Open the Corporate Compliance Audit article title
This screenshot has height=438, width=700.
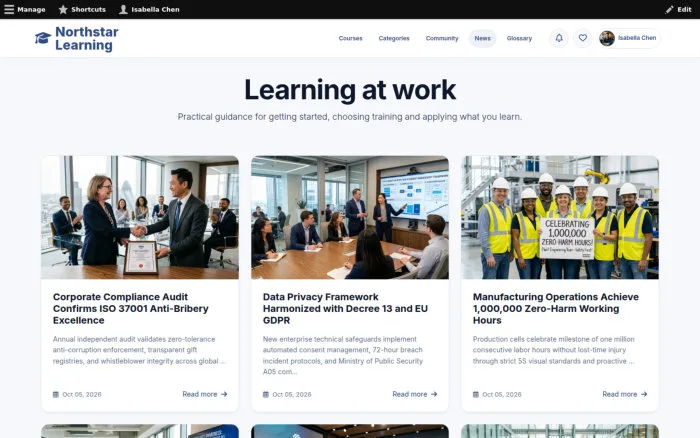130,309
